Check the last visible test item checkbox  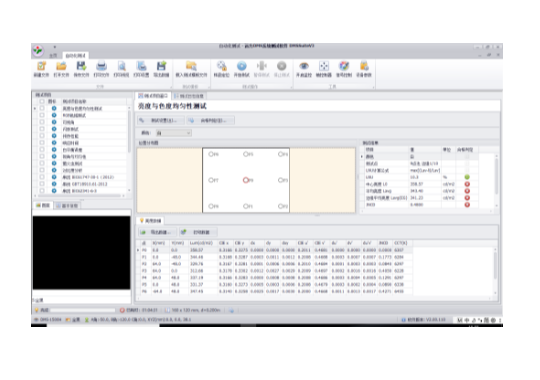tap(42, 191)
